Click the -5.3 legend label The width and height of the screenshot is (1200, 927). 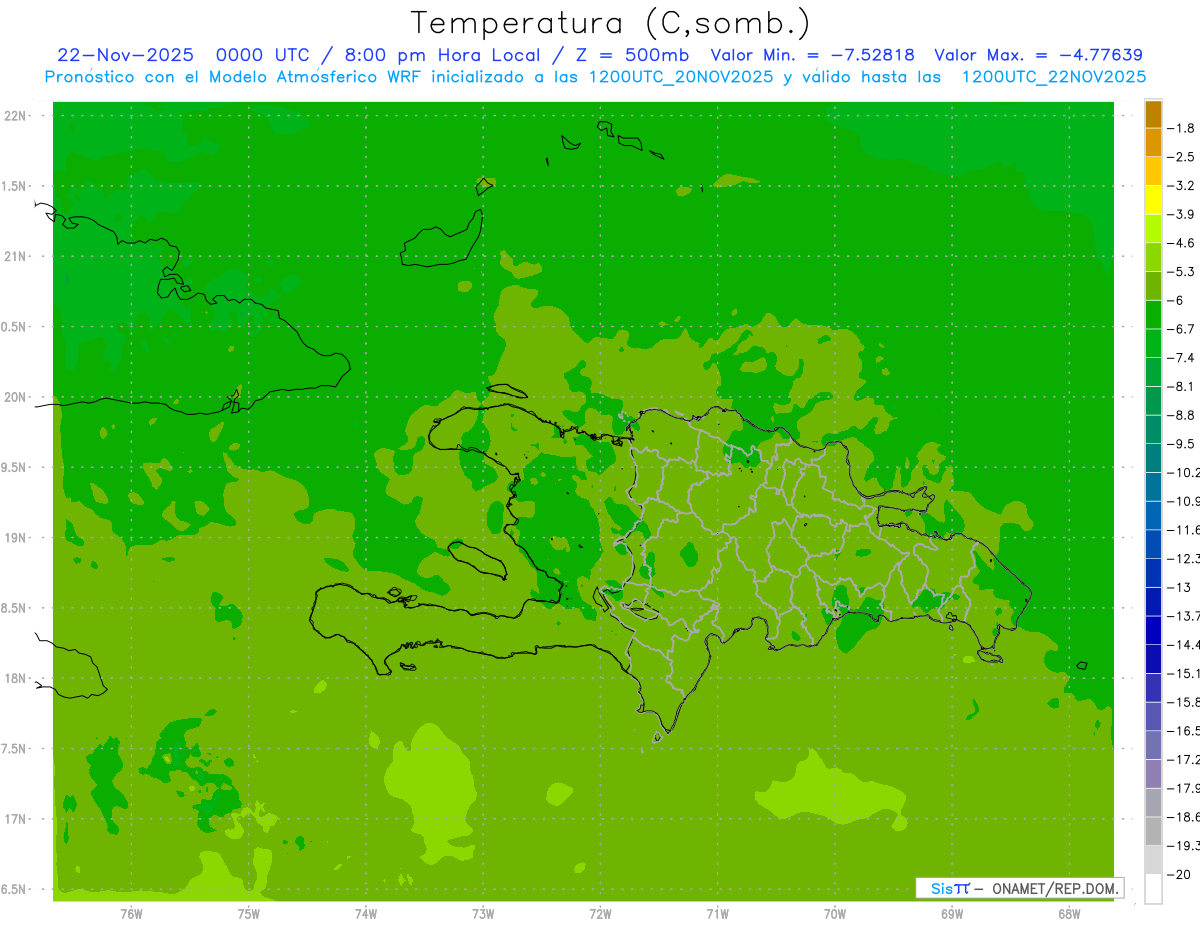[1180, 272]
